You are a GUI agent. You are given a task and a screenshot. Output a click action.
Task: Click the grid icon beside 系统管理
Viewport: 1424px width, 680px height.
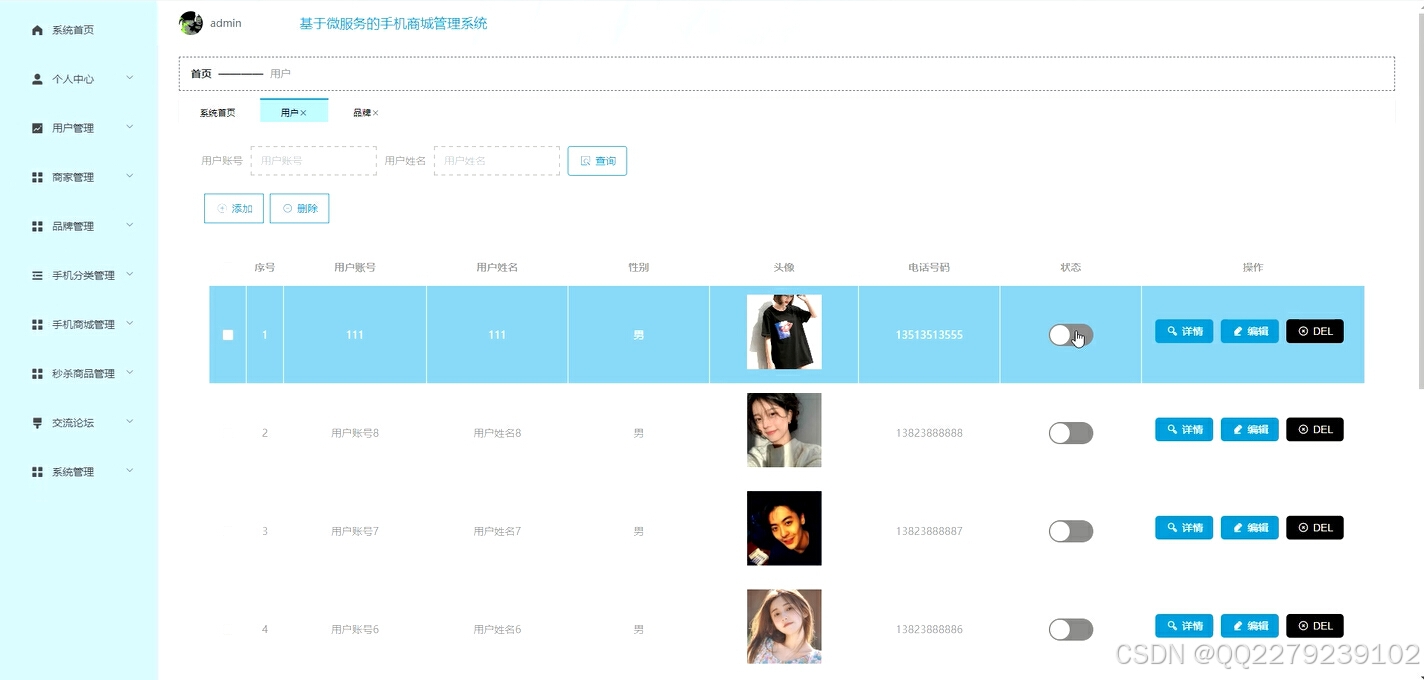(38, 471)
